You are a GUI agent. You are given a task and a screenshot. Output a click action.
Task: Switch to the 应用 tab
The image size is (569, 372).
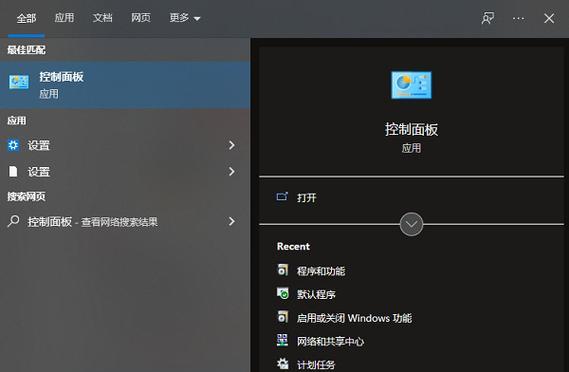tap(64, 17)
